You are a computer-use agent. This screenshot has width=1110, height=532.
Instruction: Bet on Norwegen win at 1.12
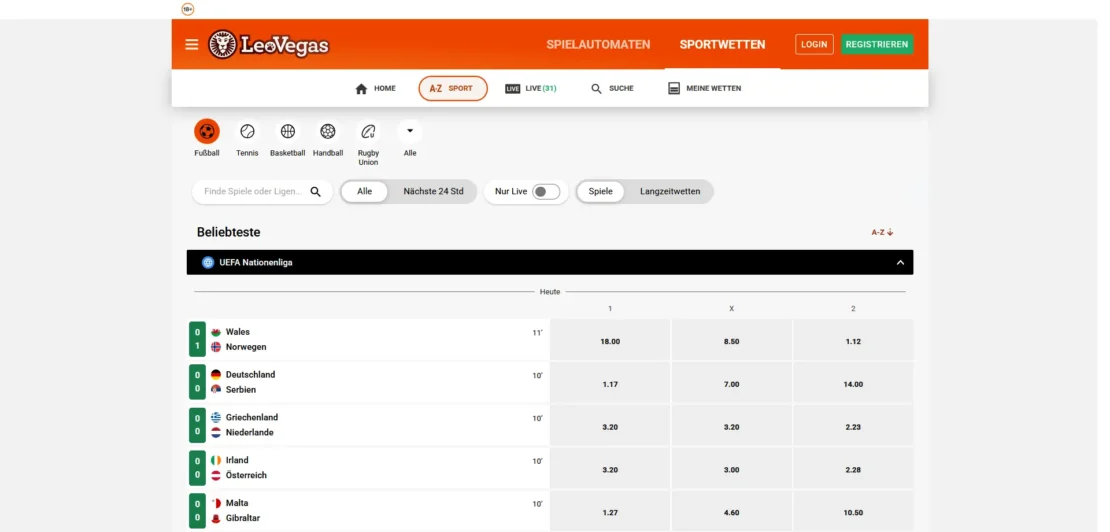853,341
